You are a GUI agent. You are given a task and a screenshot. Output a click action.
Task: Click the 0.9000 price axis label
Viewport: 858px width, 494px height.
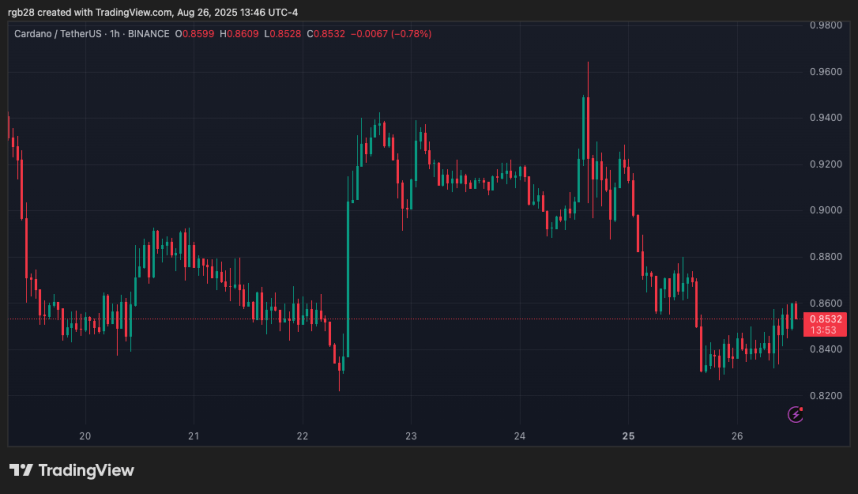826,210
